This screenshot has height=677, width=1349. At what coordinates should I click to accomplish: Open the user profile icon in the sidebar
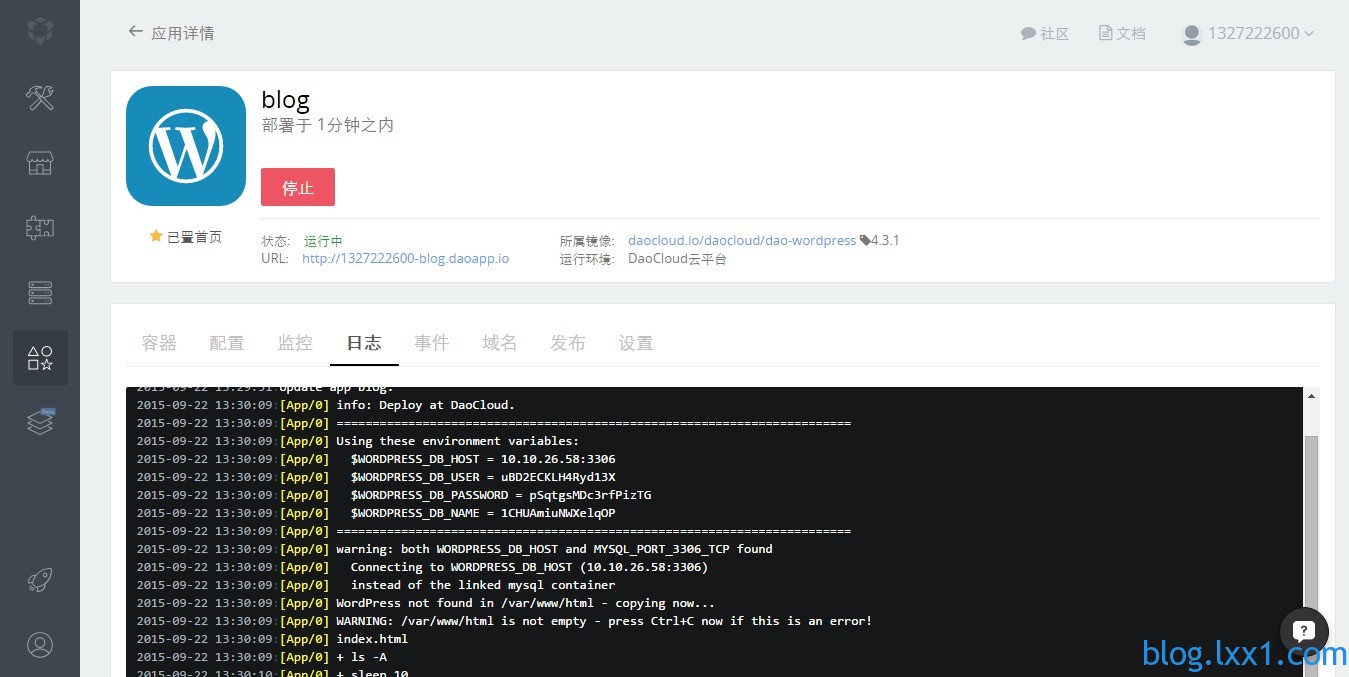pos(40,645)
